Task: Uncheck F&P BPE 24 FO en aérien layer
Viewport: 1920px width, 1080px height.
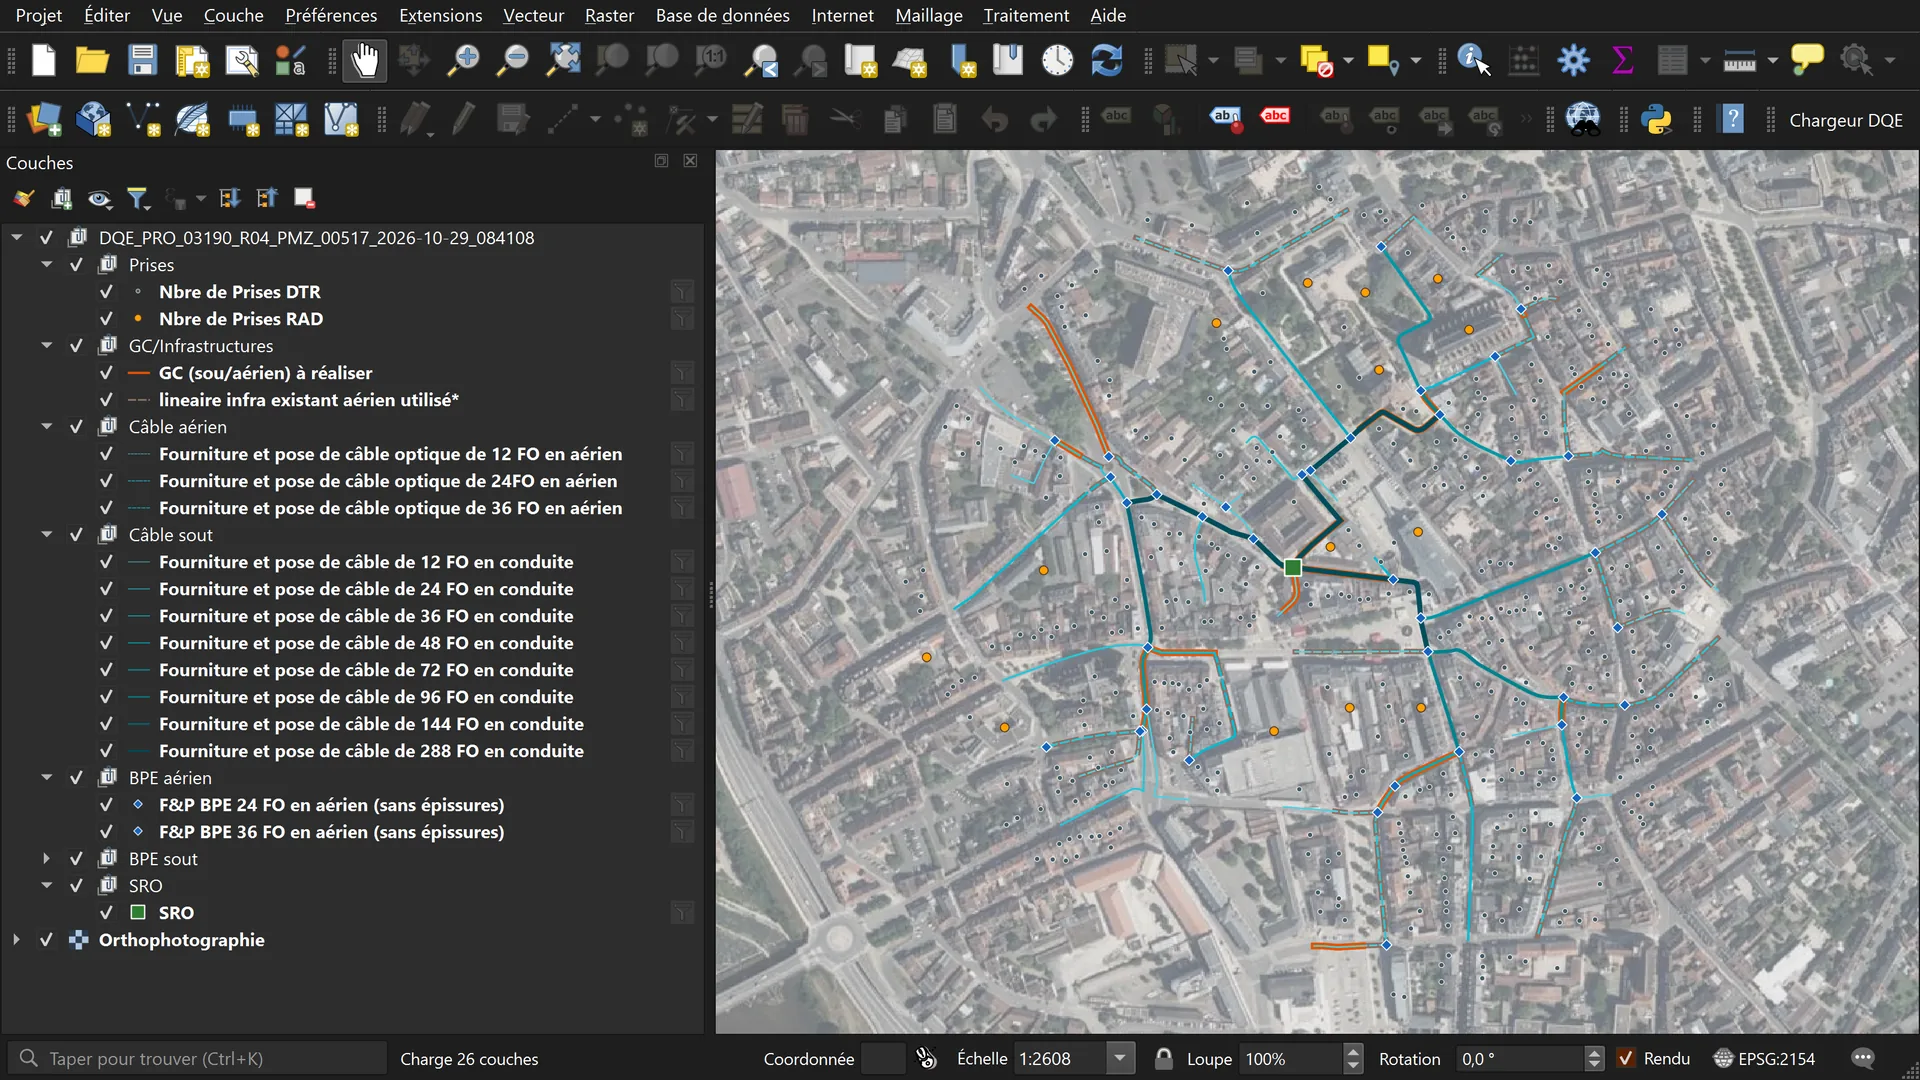Action: [x=106, y=805]
